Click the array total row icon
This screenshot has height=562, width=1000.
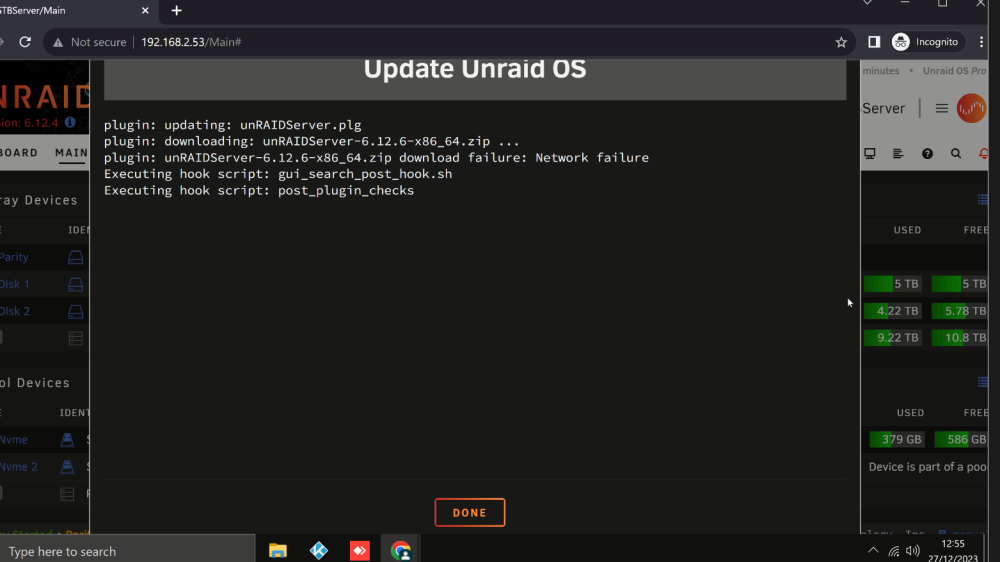(75, 338)
